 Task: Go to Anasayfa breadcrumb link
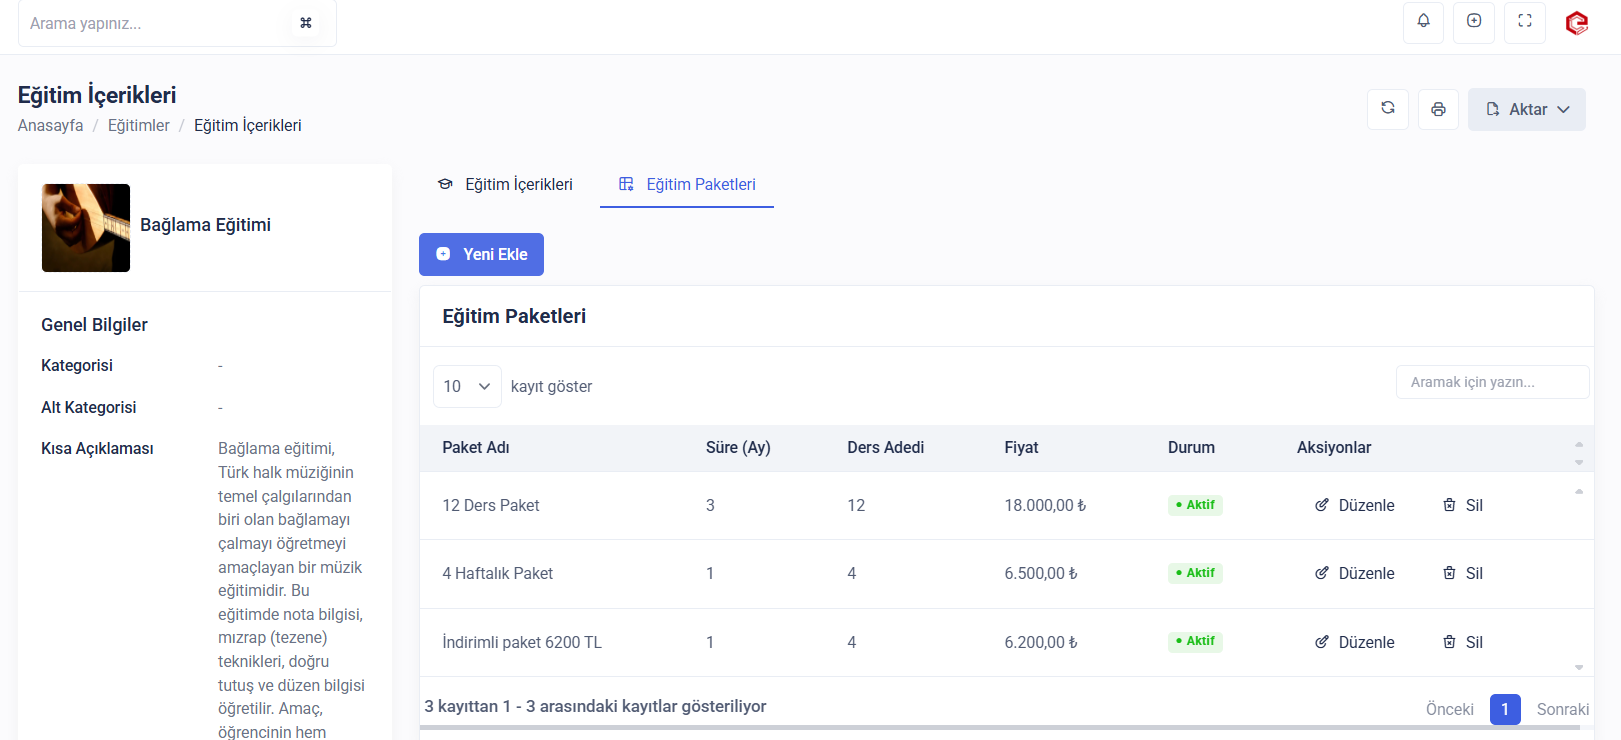point(50,125)
